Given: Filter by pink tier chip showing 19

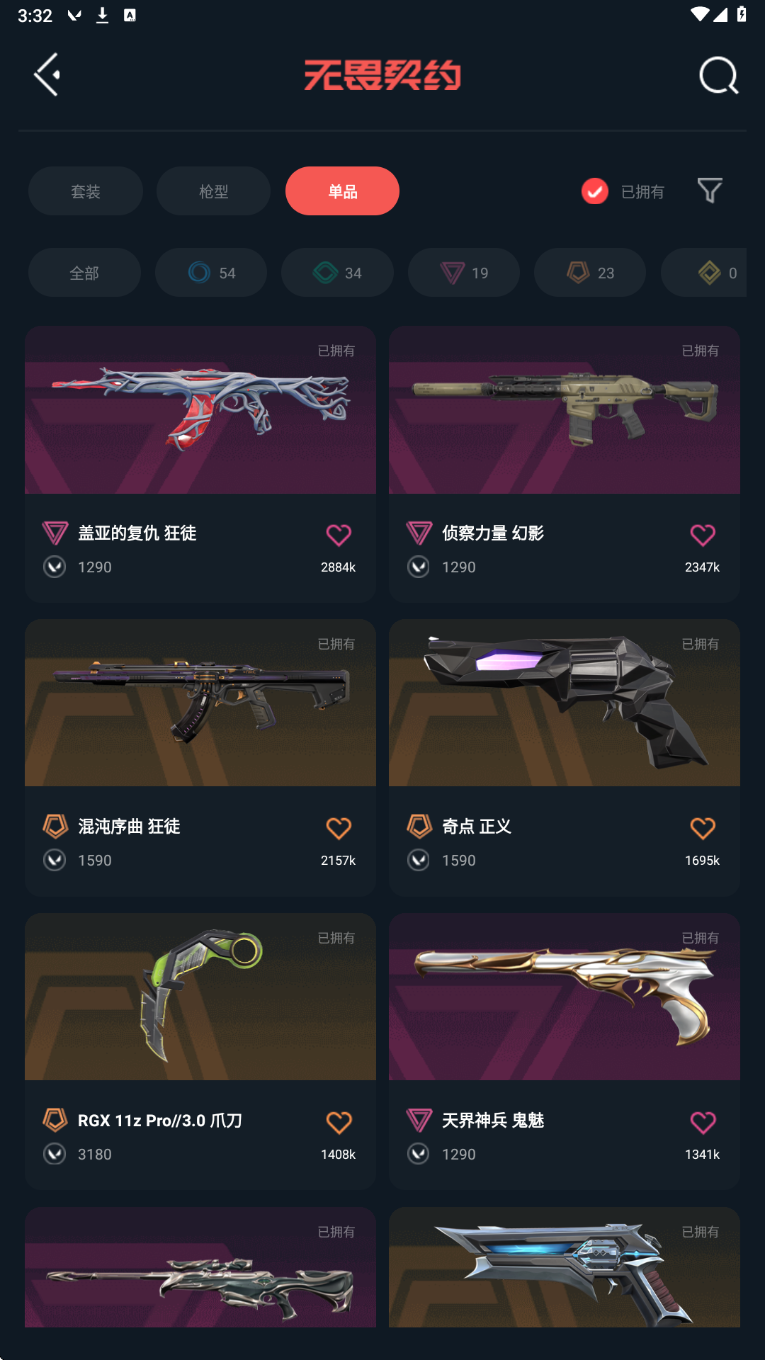Looking at the screenshot, I should point(464,272).
